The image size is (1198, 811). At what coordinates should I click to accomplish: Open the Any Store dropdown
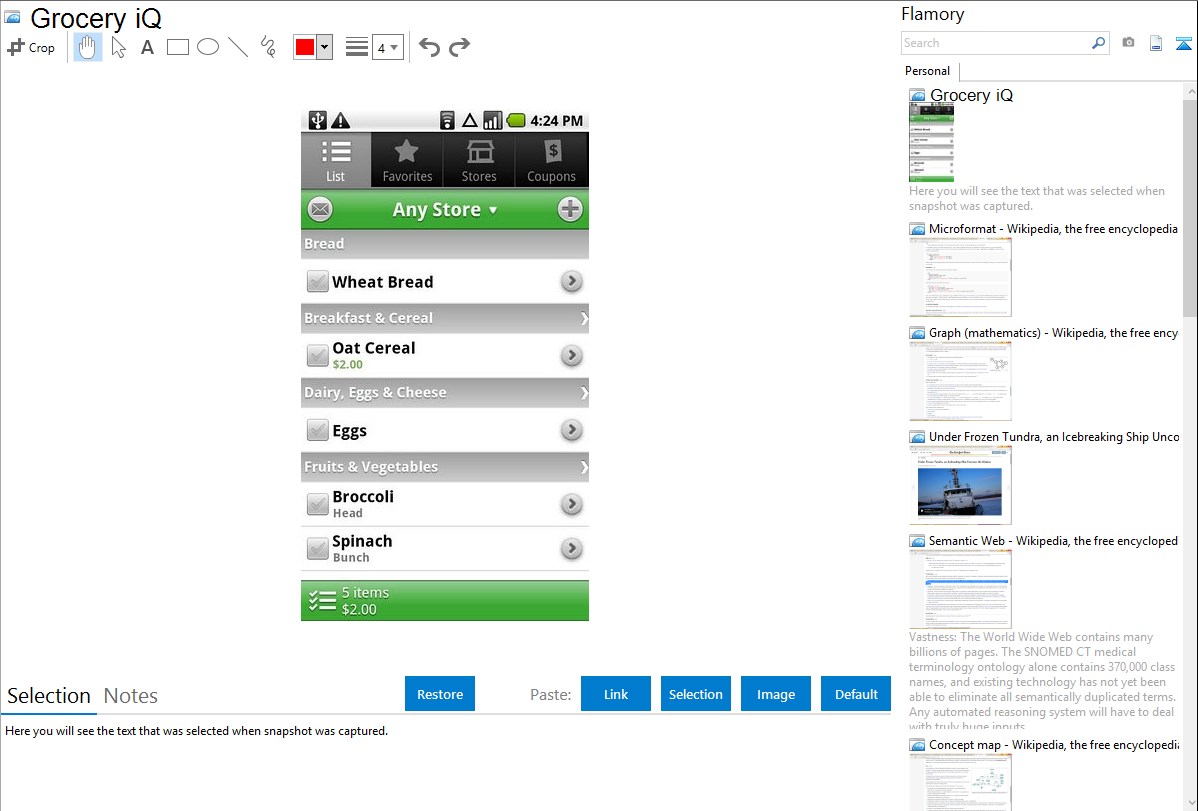[445, 209]
